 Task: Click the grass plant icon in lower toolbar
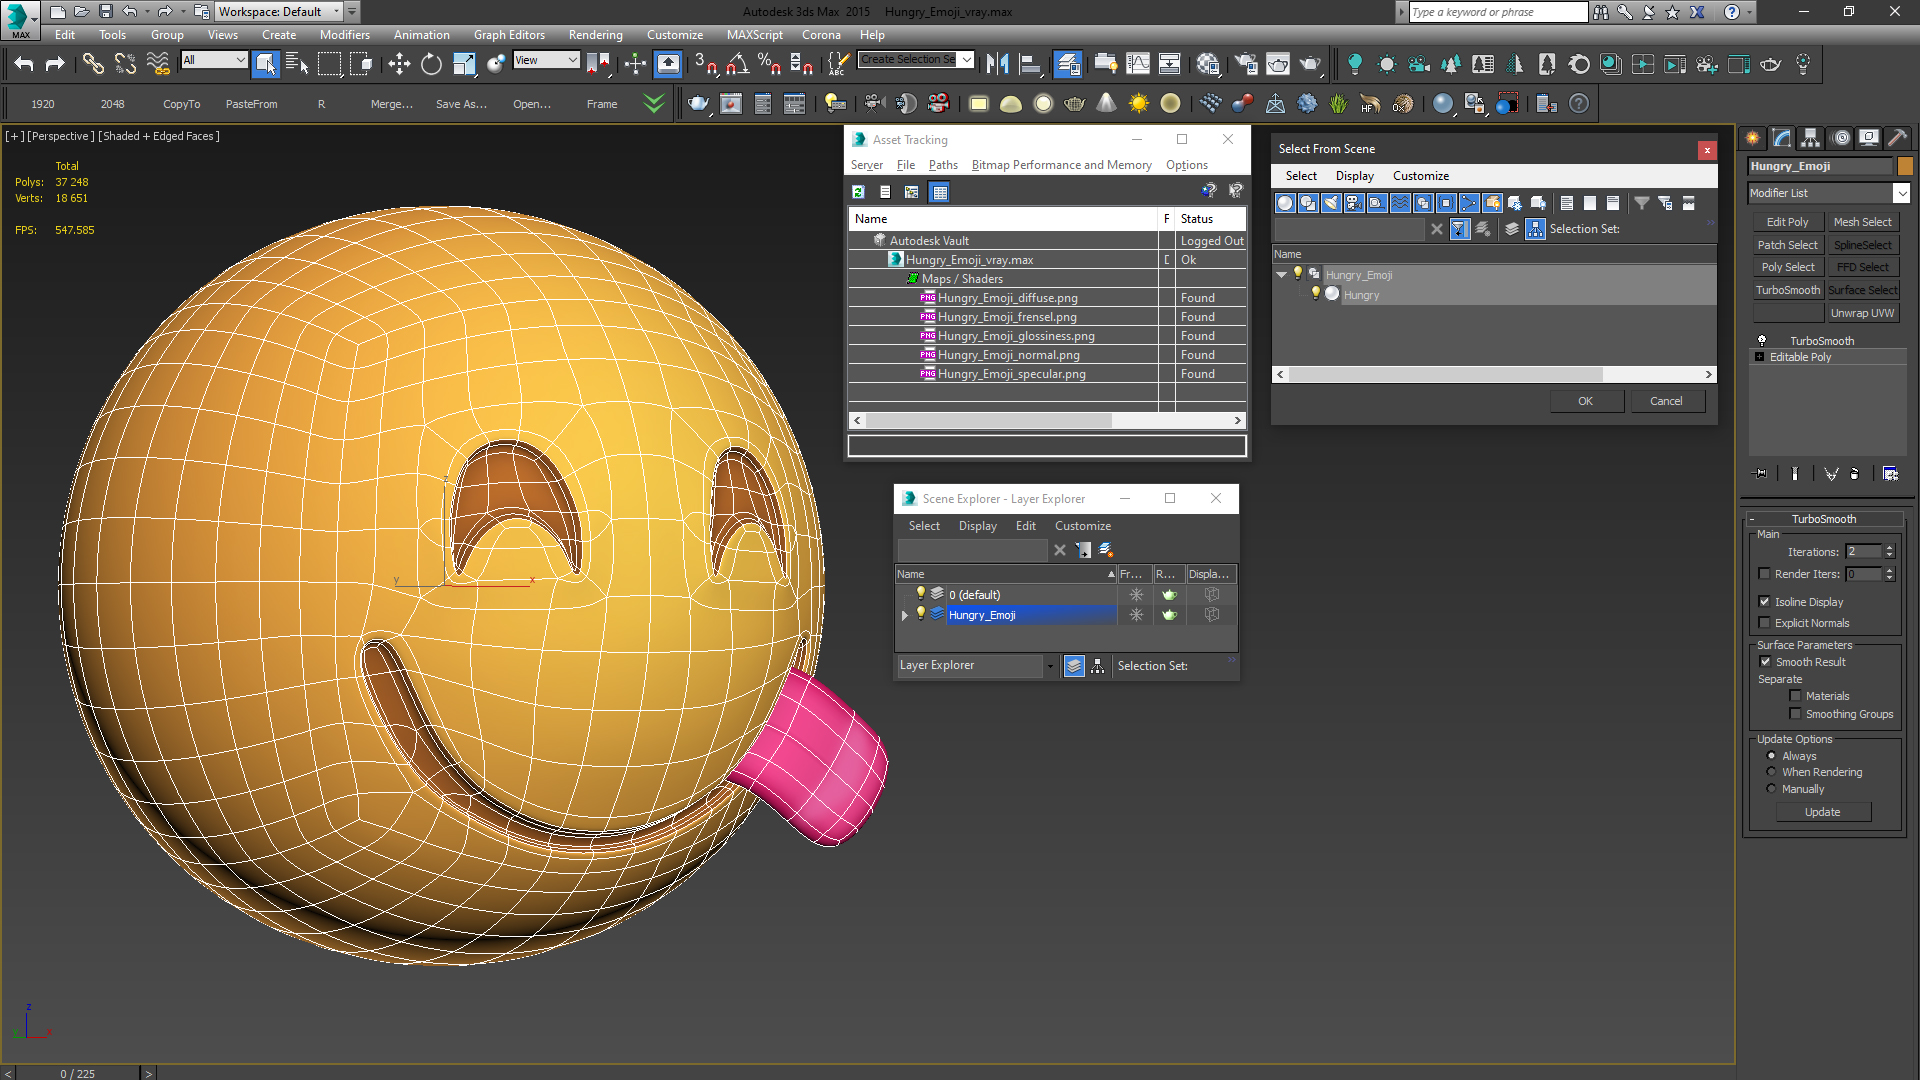[1338, 103]
